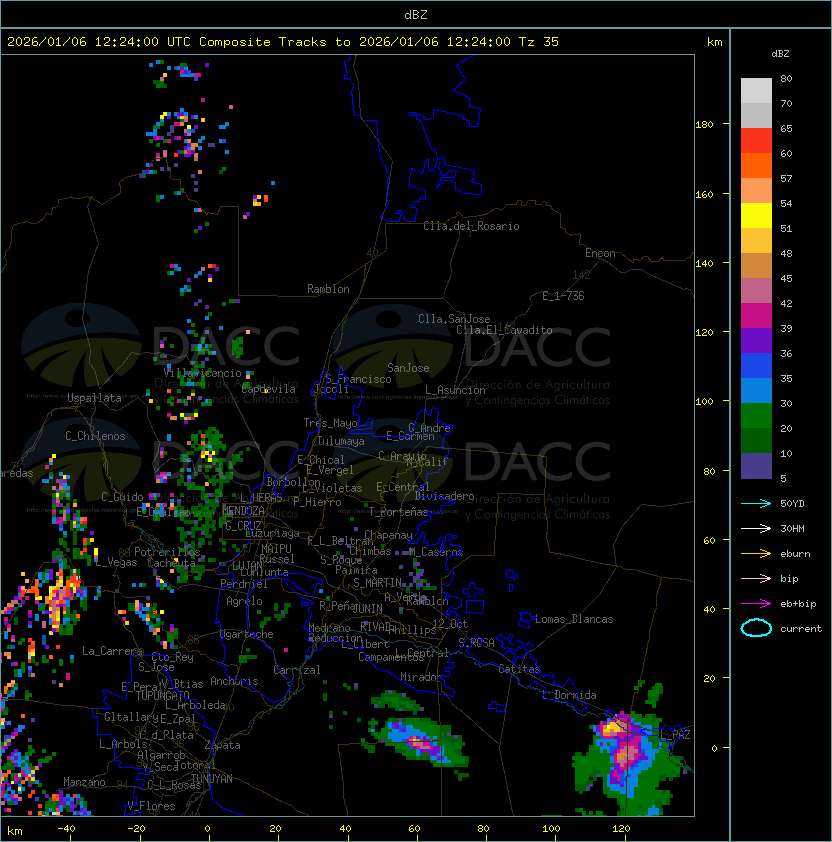The image size is (832, 842).
Task: Click the white 30HM arrow in legend
Action: click(x=756, y=529)
